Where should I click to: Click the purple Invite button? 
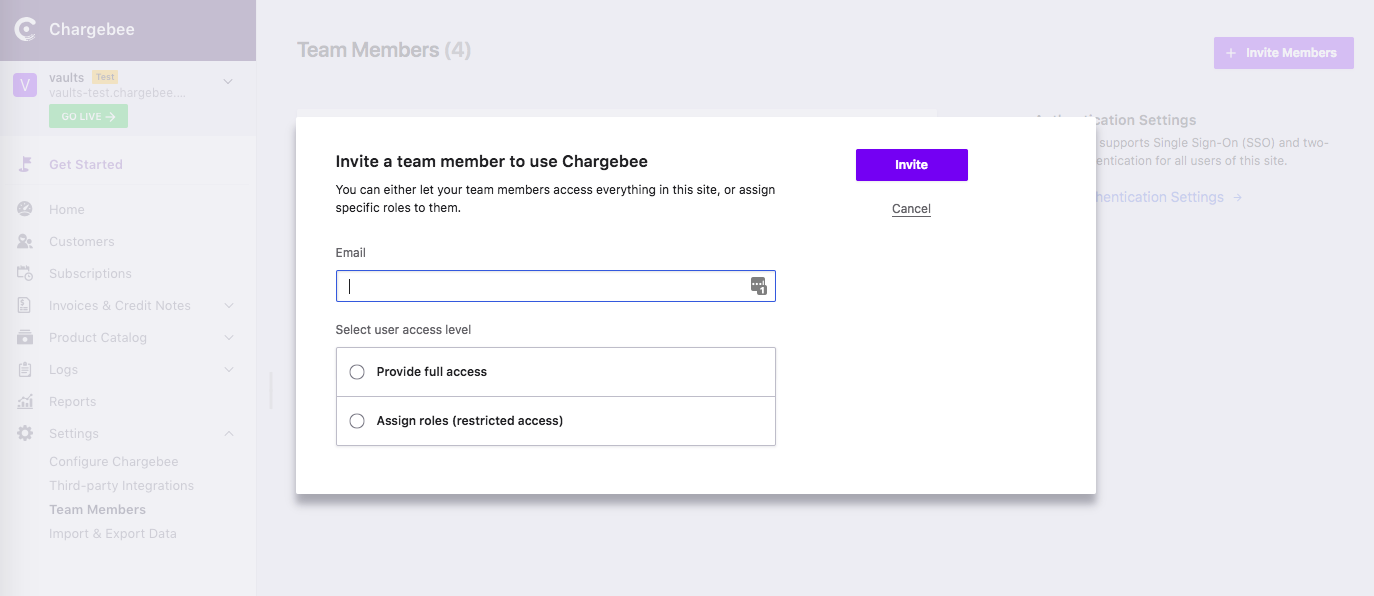tap(911, 165)
